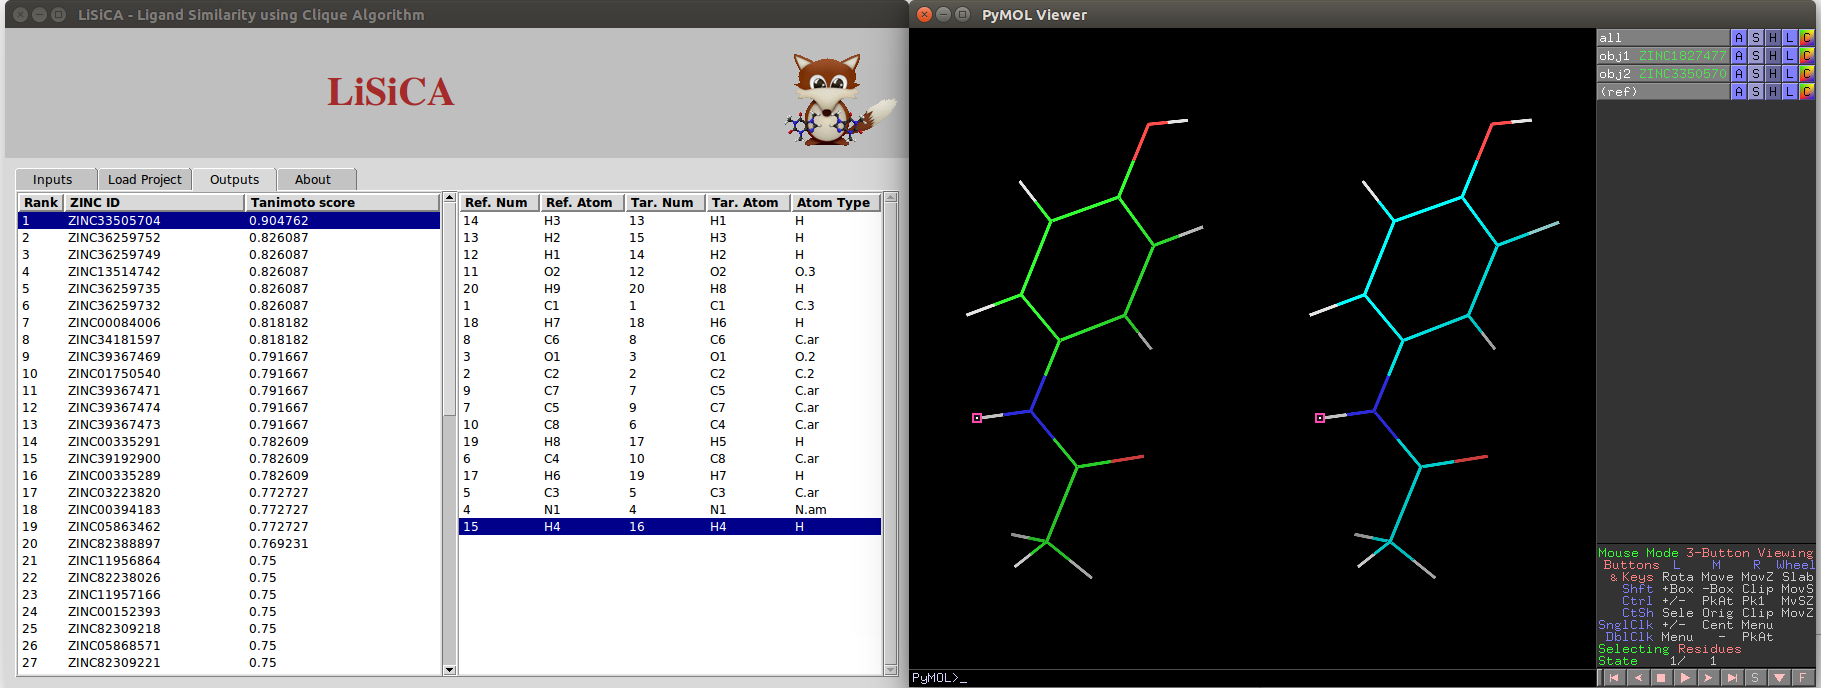Step forward one frame in PyMOL
This screenshot has height=688, width=1821.
pyautogui.click(x=1709, y=678)
